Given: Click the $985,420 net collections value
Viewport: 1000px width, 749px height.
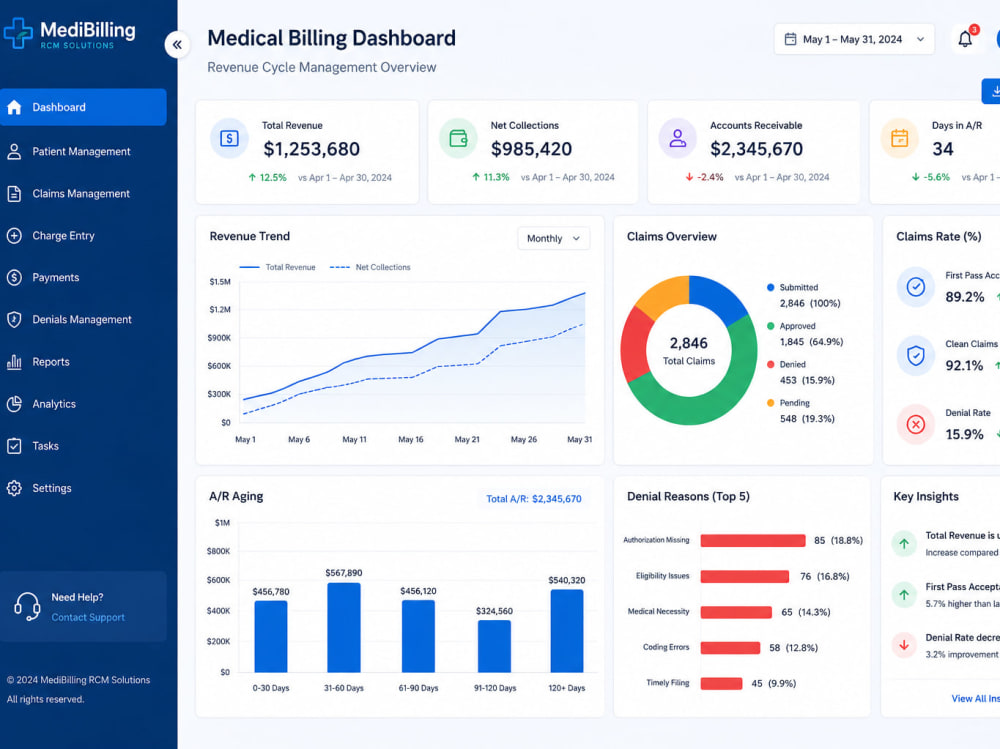Looking at the screenshot, I should click(531, 149).
